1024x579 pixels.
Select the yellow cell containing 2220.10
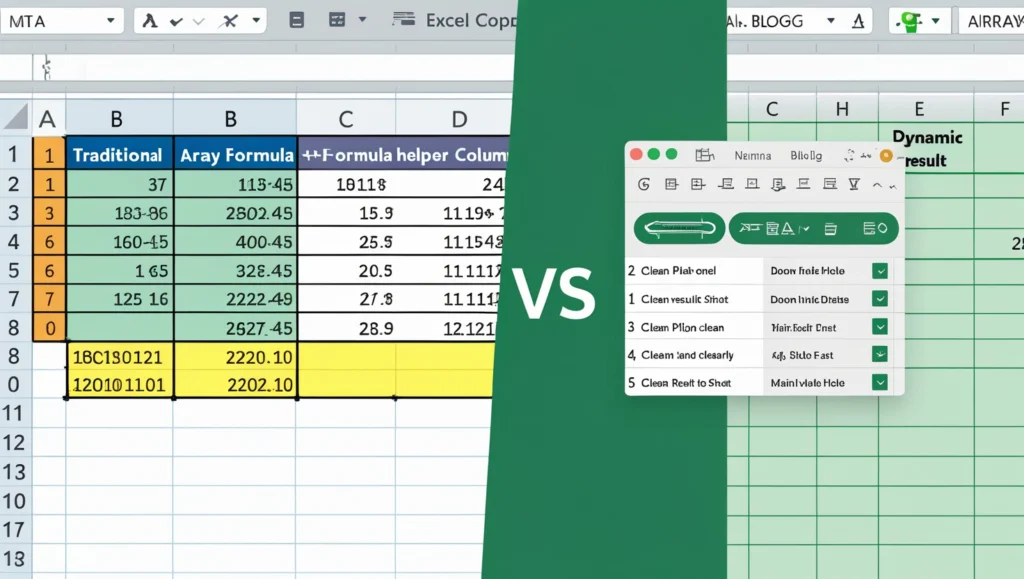pos(236,357)
